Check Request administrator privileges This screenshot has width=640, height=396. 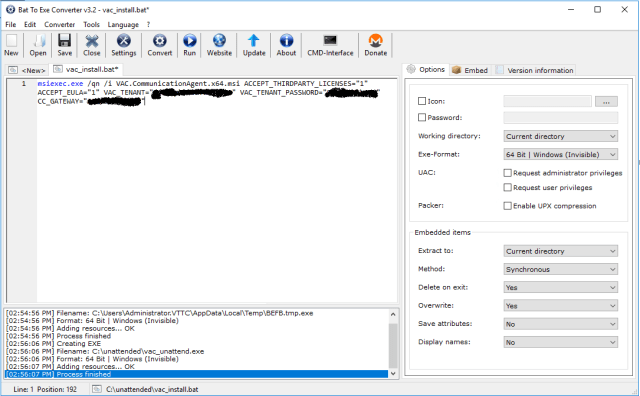507,173
